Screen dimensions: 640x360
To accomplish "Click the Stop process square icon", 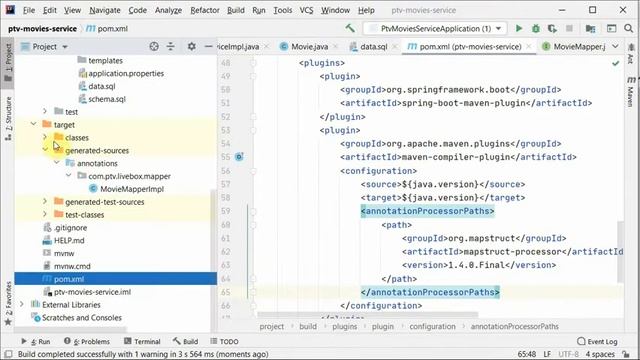I will click(x=569, y=28).
